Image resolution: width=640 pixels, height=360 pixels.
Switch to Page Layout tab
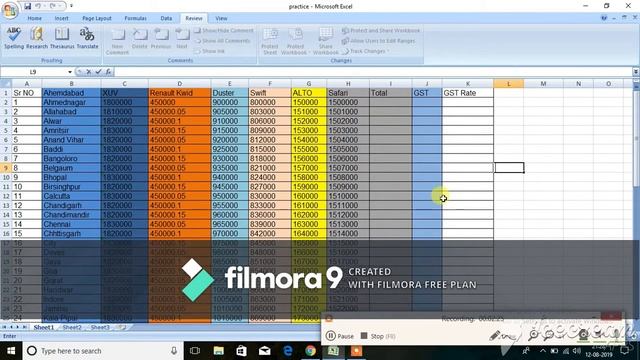point(97,18)
